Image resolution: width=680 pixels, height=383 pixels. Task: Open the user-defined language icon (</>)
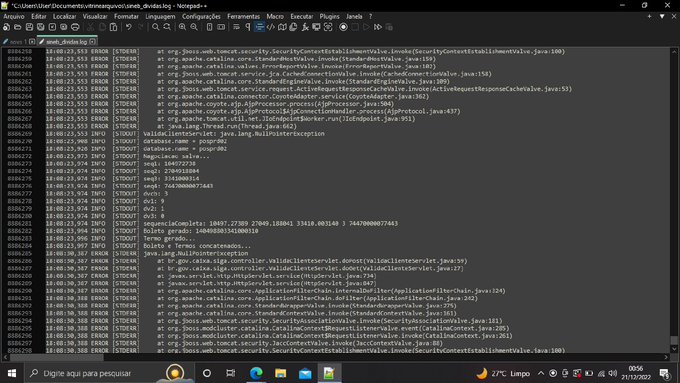click(271, 27)
